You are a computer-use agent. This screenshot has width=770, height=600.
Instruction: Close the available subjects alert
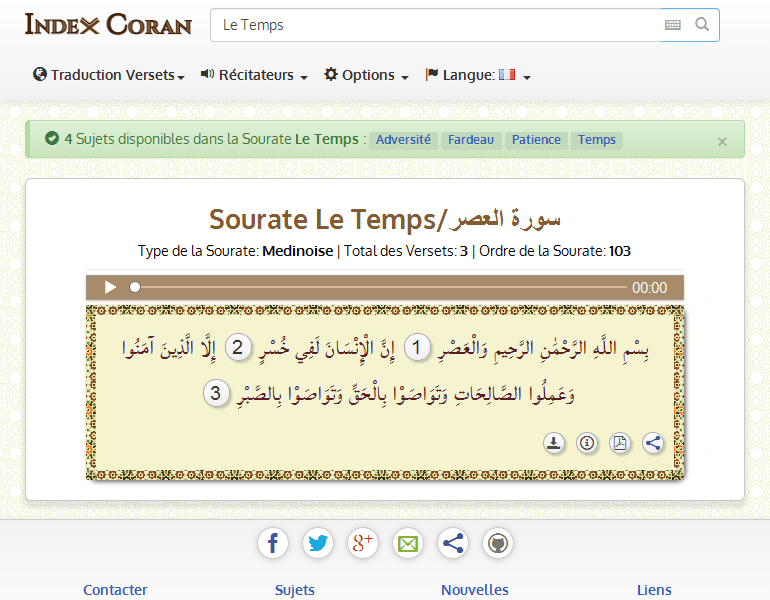[x=722, y=142]
